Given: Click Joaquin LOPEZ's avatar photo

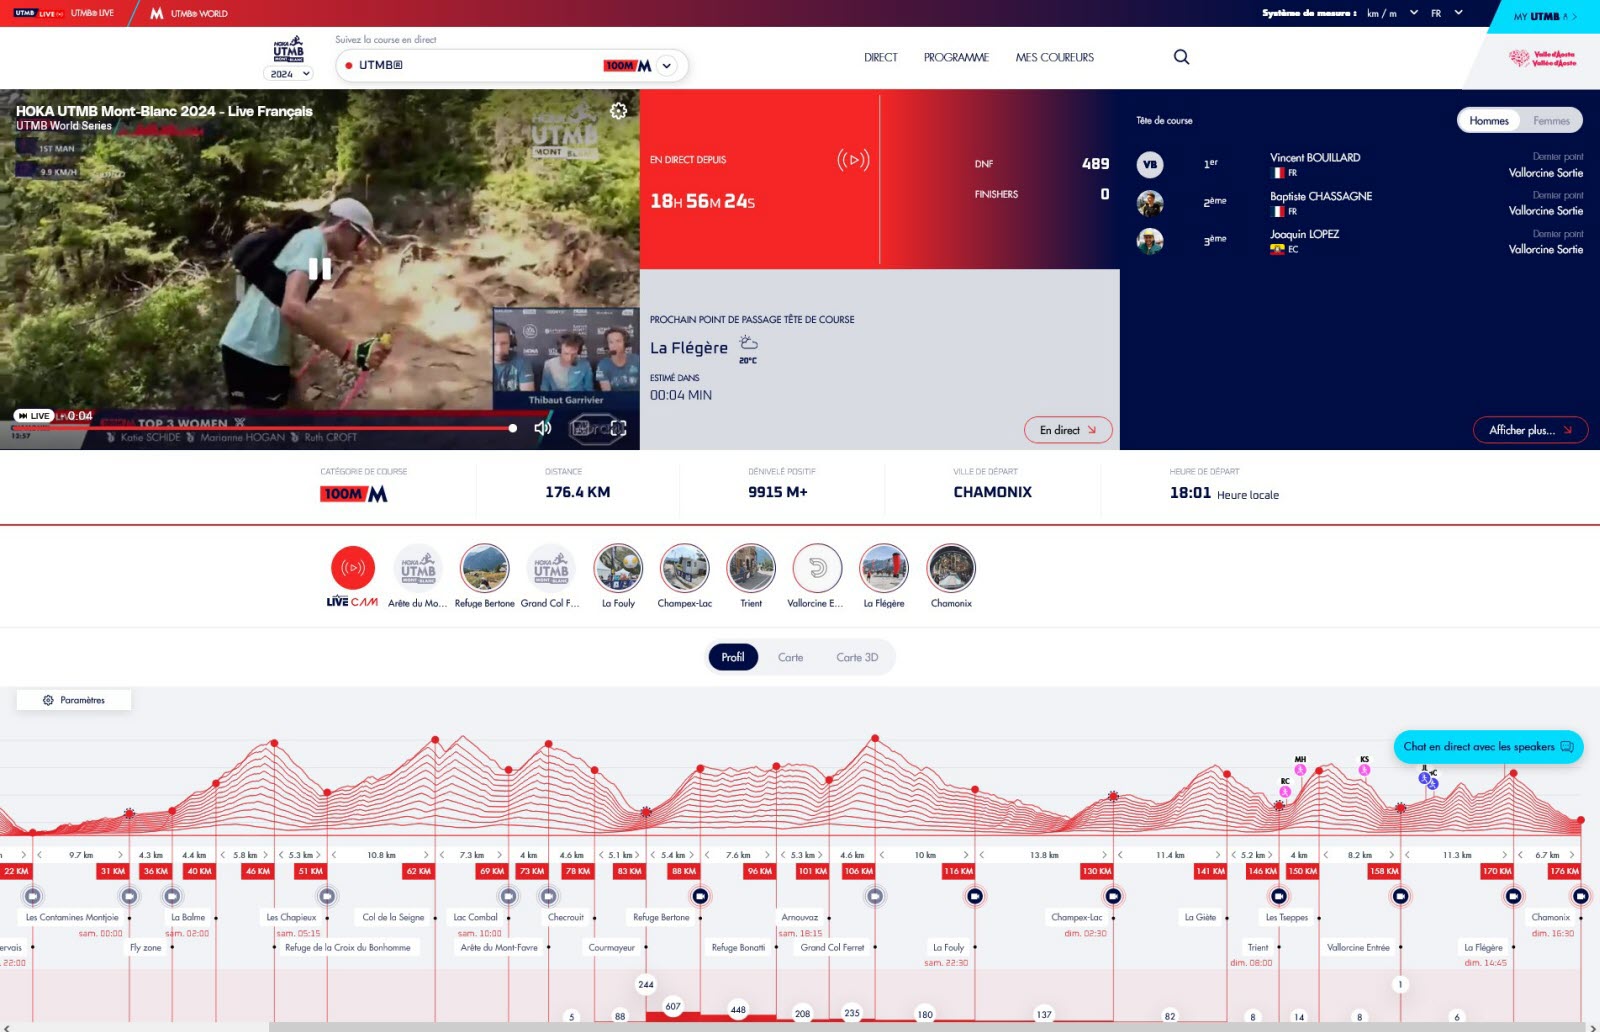Looking at the screenshot, I should 1150,241.
